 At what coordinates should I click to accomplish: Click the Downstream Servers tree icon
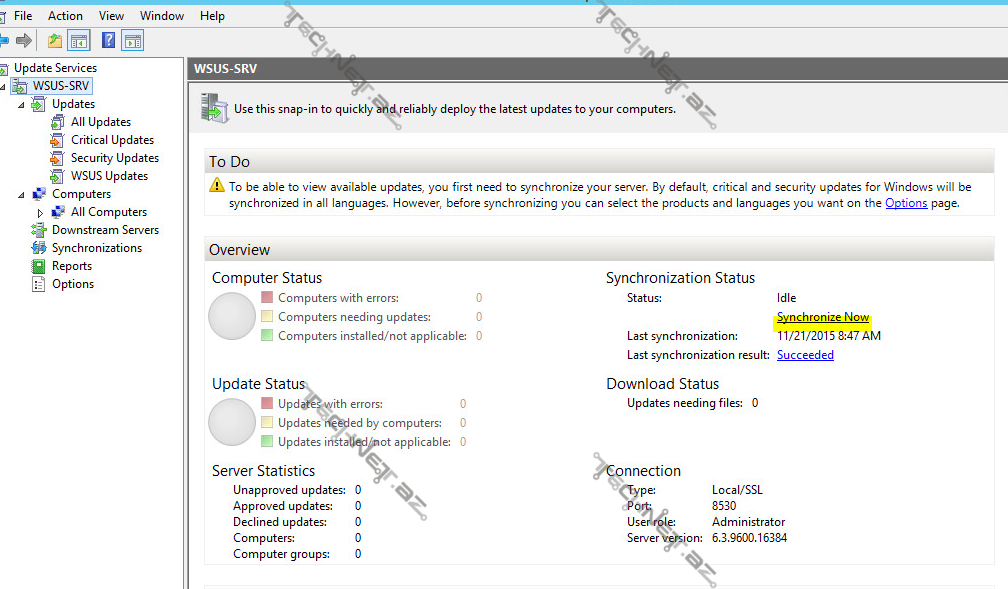coord(39,230)
